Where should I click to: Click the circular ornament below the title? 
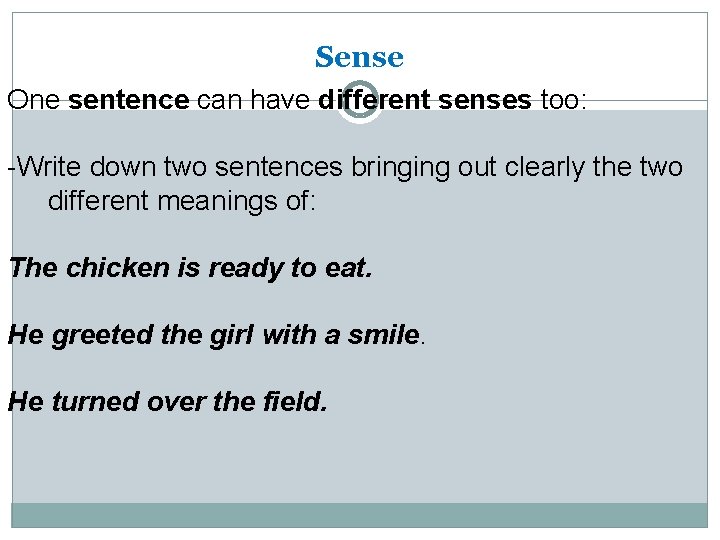click(358, 101)
